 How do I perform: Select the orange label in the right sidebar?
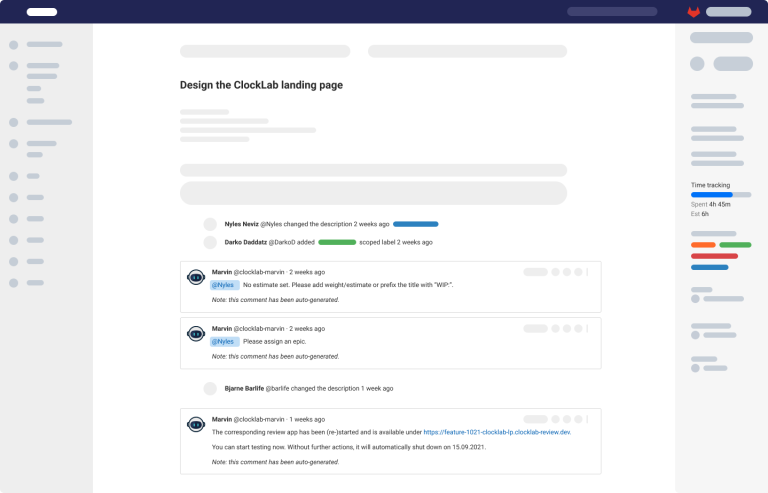703,245
